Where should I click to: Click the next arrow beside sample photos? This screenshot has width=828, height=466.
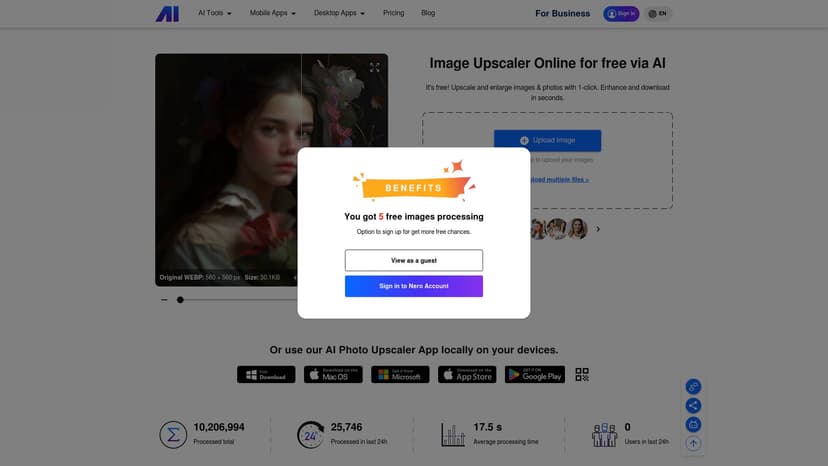point(598,229)
